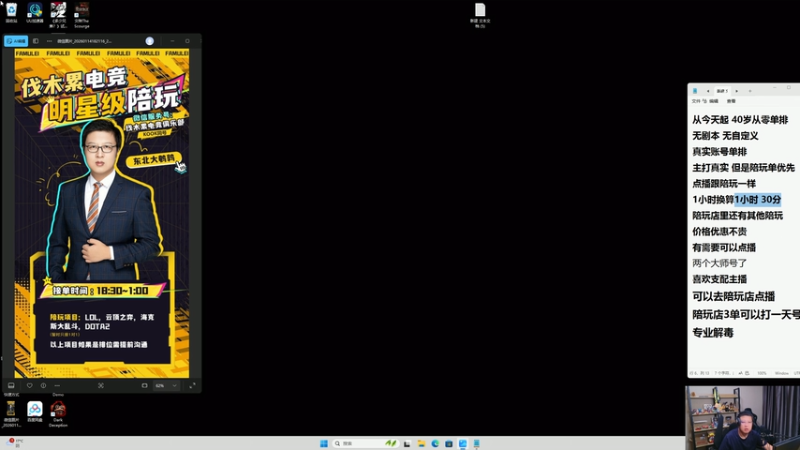Viewport: 800px width, 450px height.
Task: Open the Photos app icon on the taskbar
Action: (463, 443)
